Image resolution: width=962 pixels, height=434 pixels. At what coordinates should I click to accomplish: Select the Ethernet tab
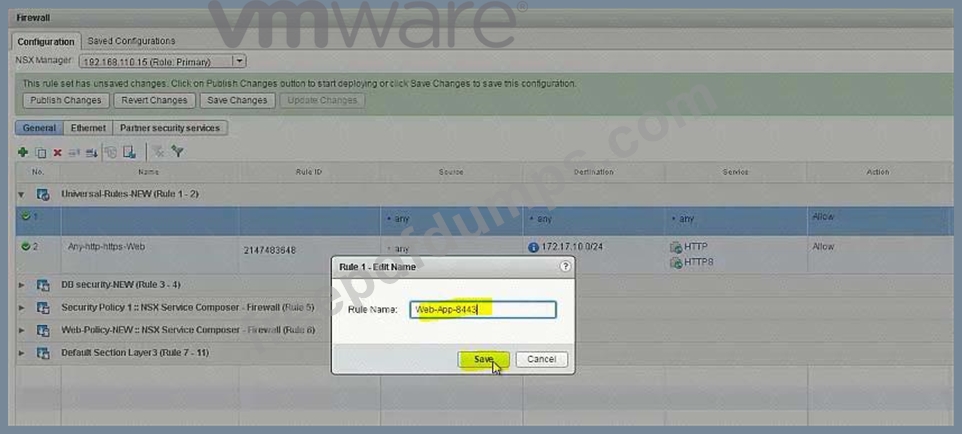(88, 128)
